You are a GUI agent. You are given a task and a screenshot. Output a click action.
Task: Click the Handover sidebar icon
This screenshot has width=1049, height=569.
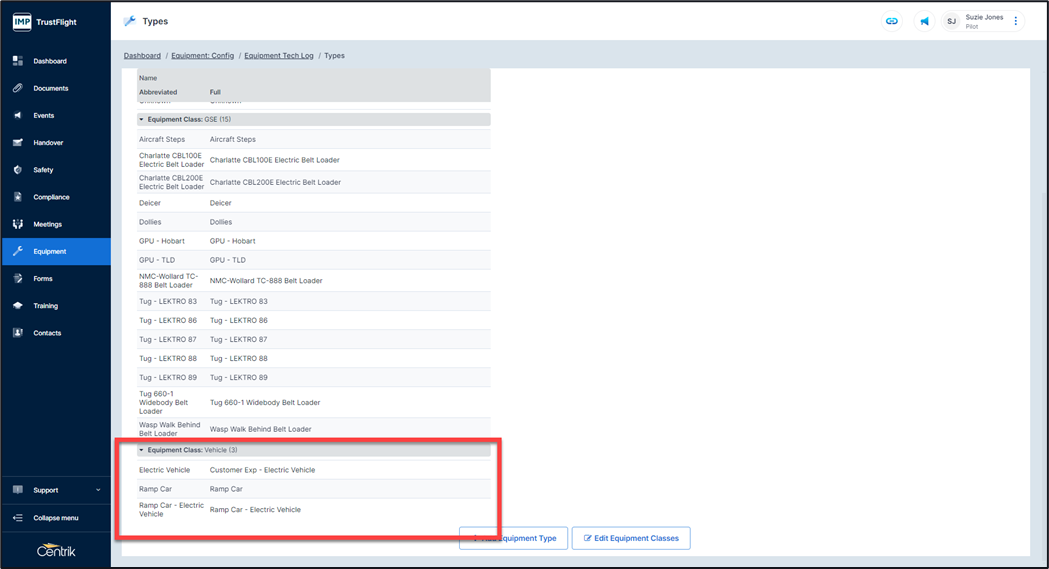[x=18, y=142]
